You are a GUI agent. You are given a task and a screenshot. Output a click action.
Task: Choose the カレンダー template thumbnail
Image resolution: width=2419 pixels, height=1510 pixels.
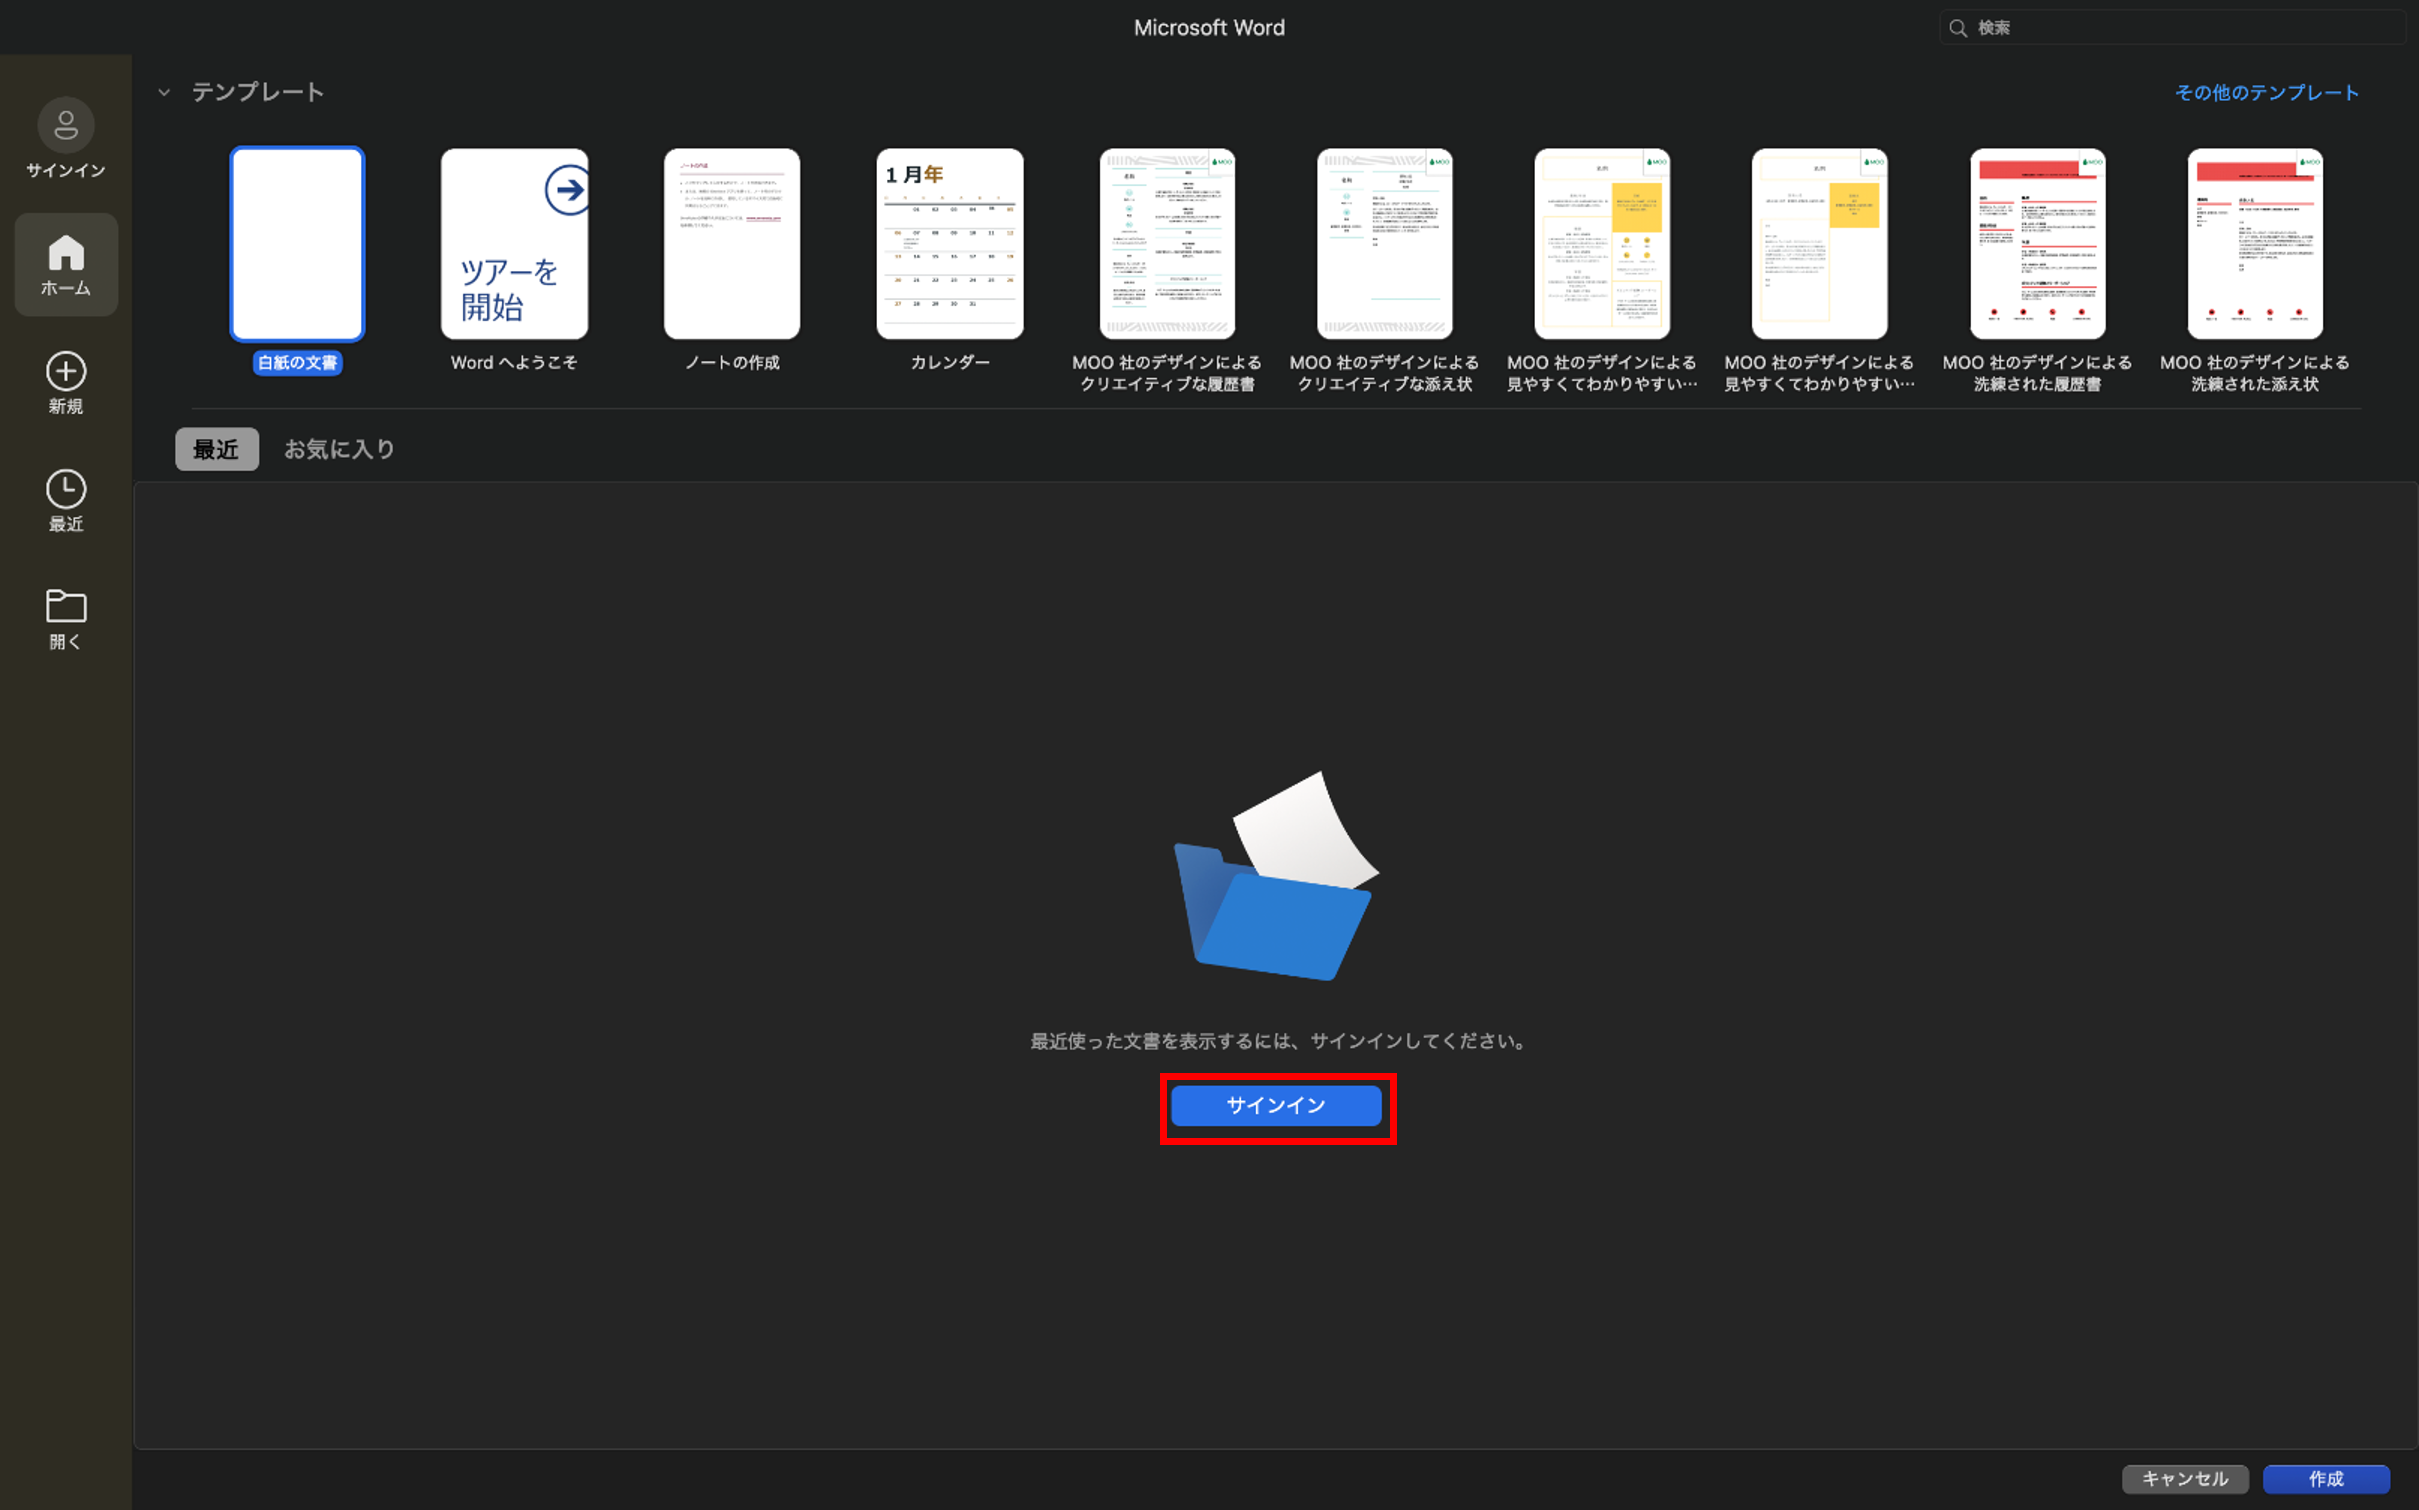point(949,244)
